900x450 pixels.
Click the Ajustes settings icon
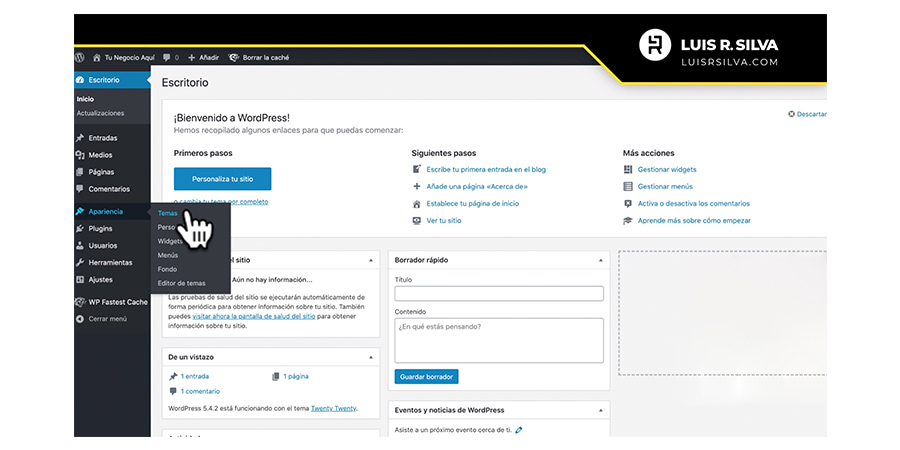80,280
